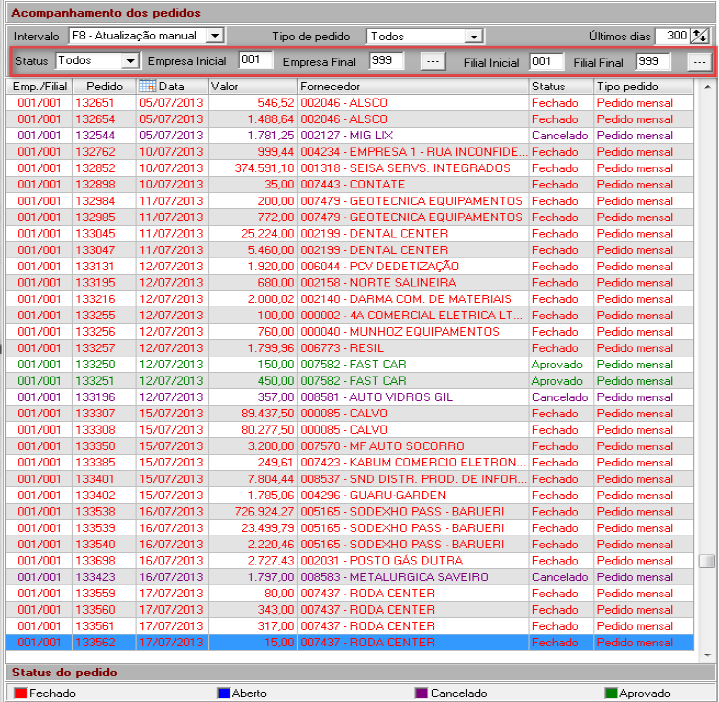Select order 133257 RESIL row

tap(349, 348)
